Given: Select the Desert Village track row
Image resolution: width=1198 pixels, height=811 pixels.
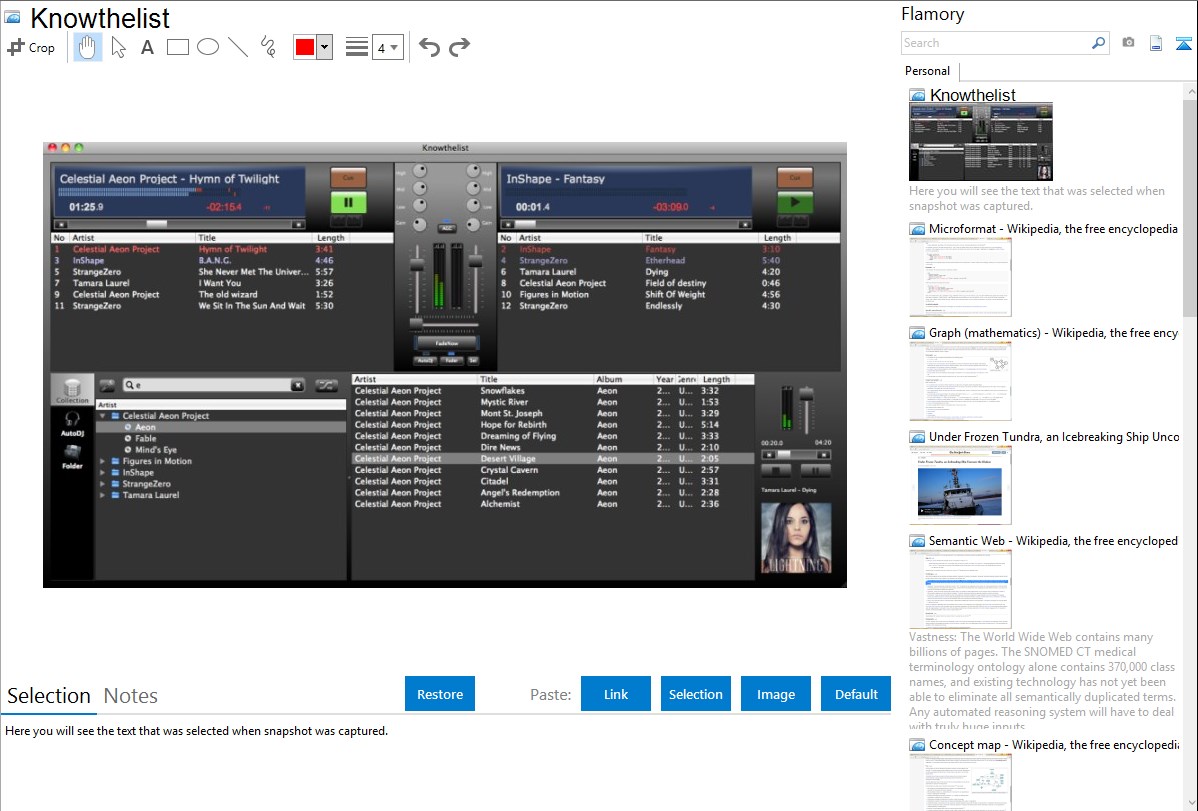Looking at the screenshot, I should (x=552, y=459).
